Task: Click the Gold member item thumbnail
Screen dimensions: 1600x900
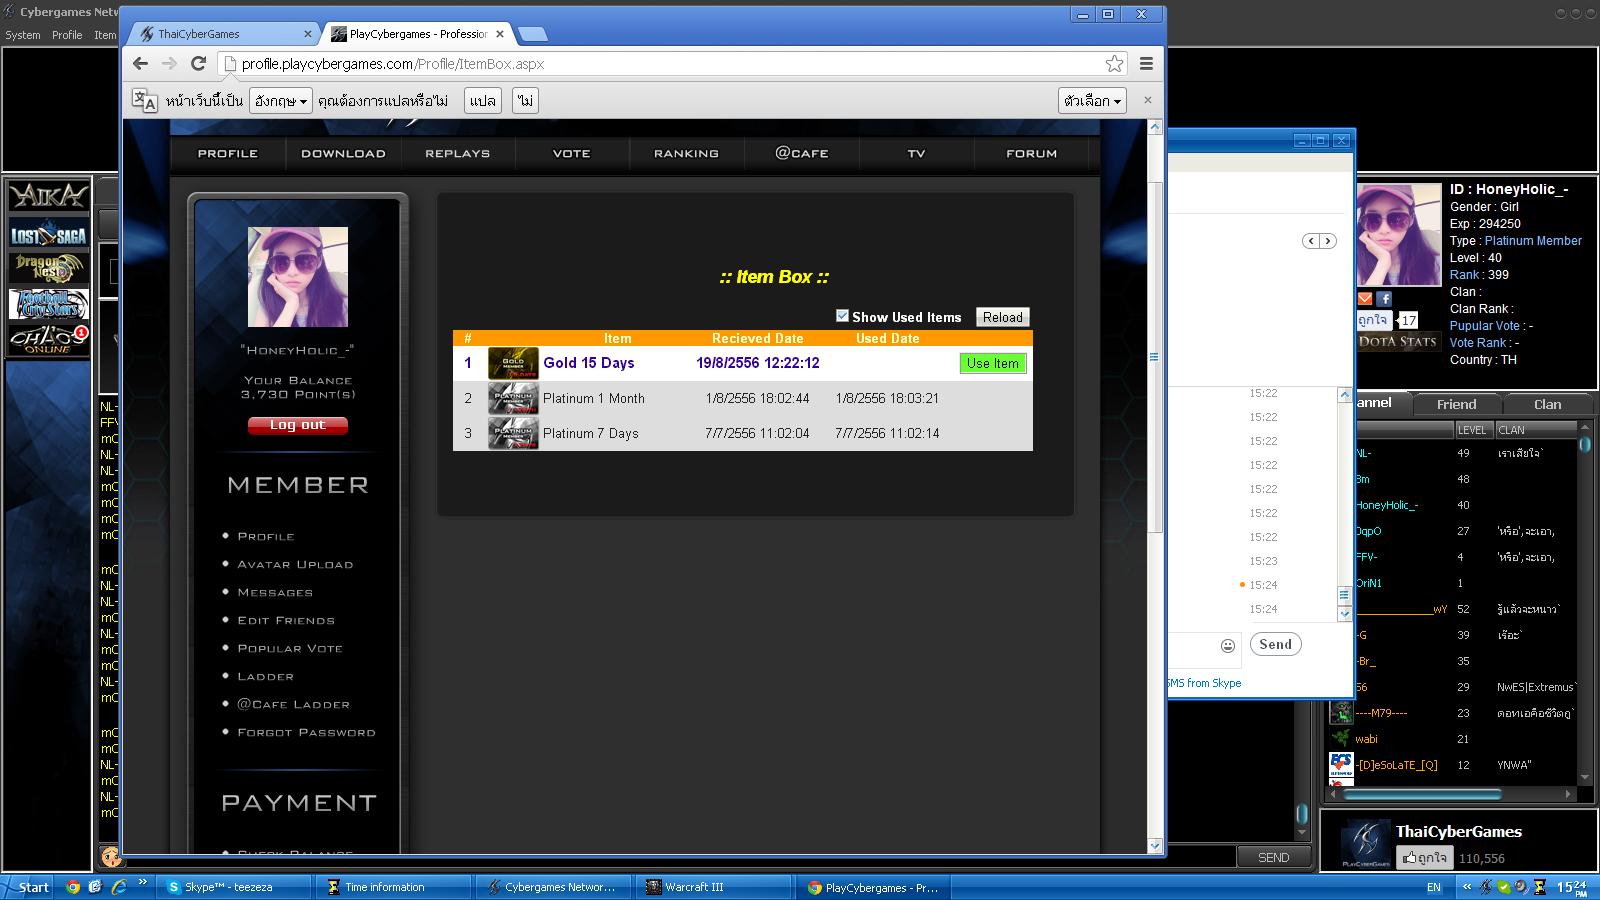Action: 513,363
